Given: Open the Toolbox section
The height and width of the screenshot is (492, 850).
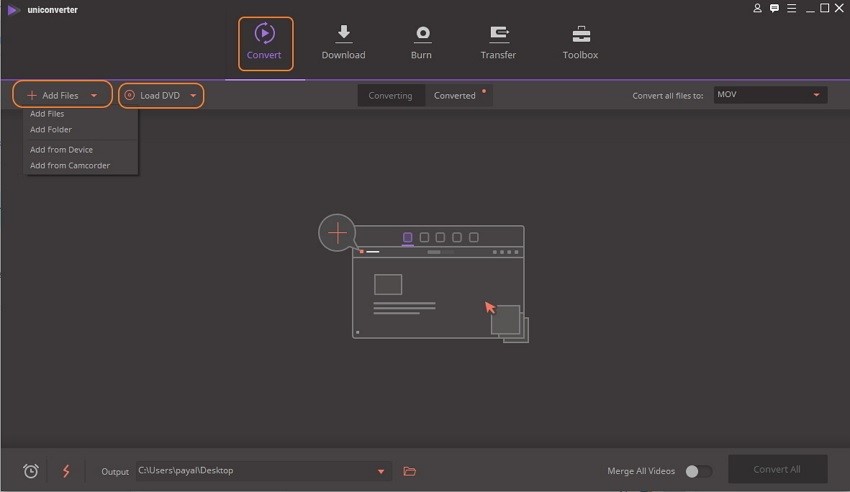Looking at the screenshot, I should [x=580, y=43].
